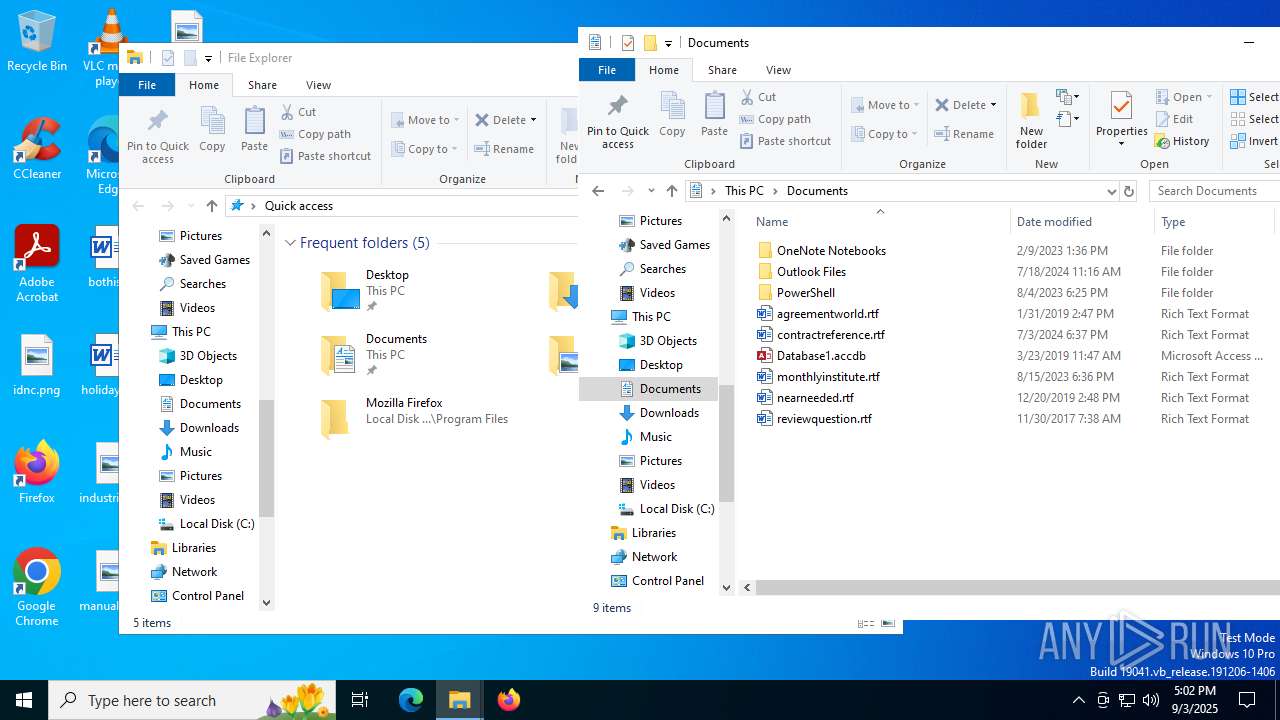This screenshot has width=1280, height=720.
Task: Click Pin to Quick access in File Explorer window
Action: [x=158, y=136]
